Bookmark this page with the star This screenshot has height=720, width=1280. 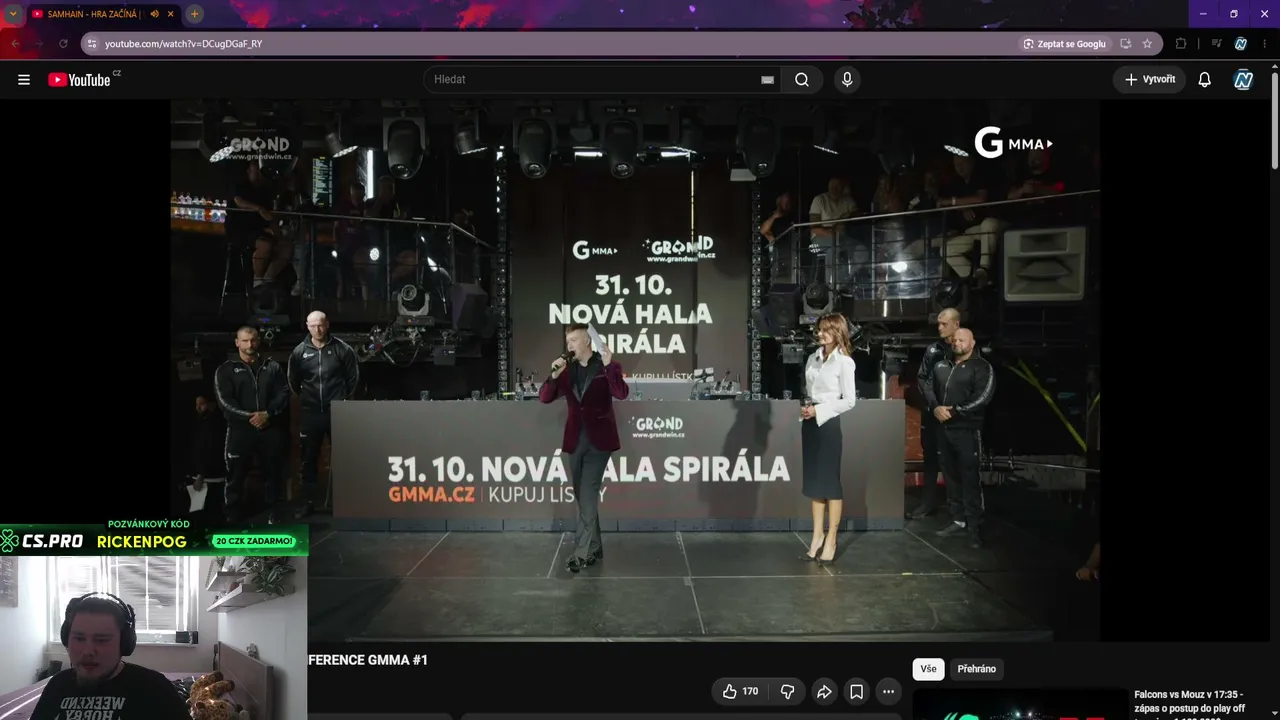click(1147, 44)
